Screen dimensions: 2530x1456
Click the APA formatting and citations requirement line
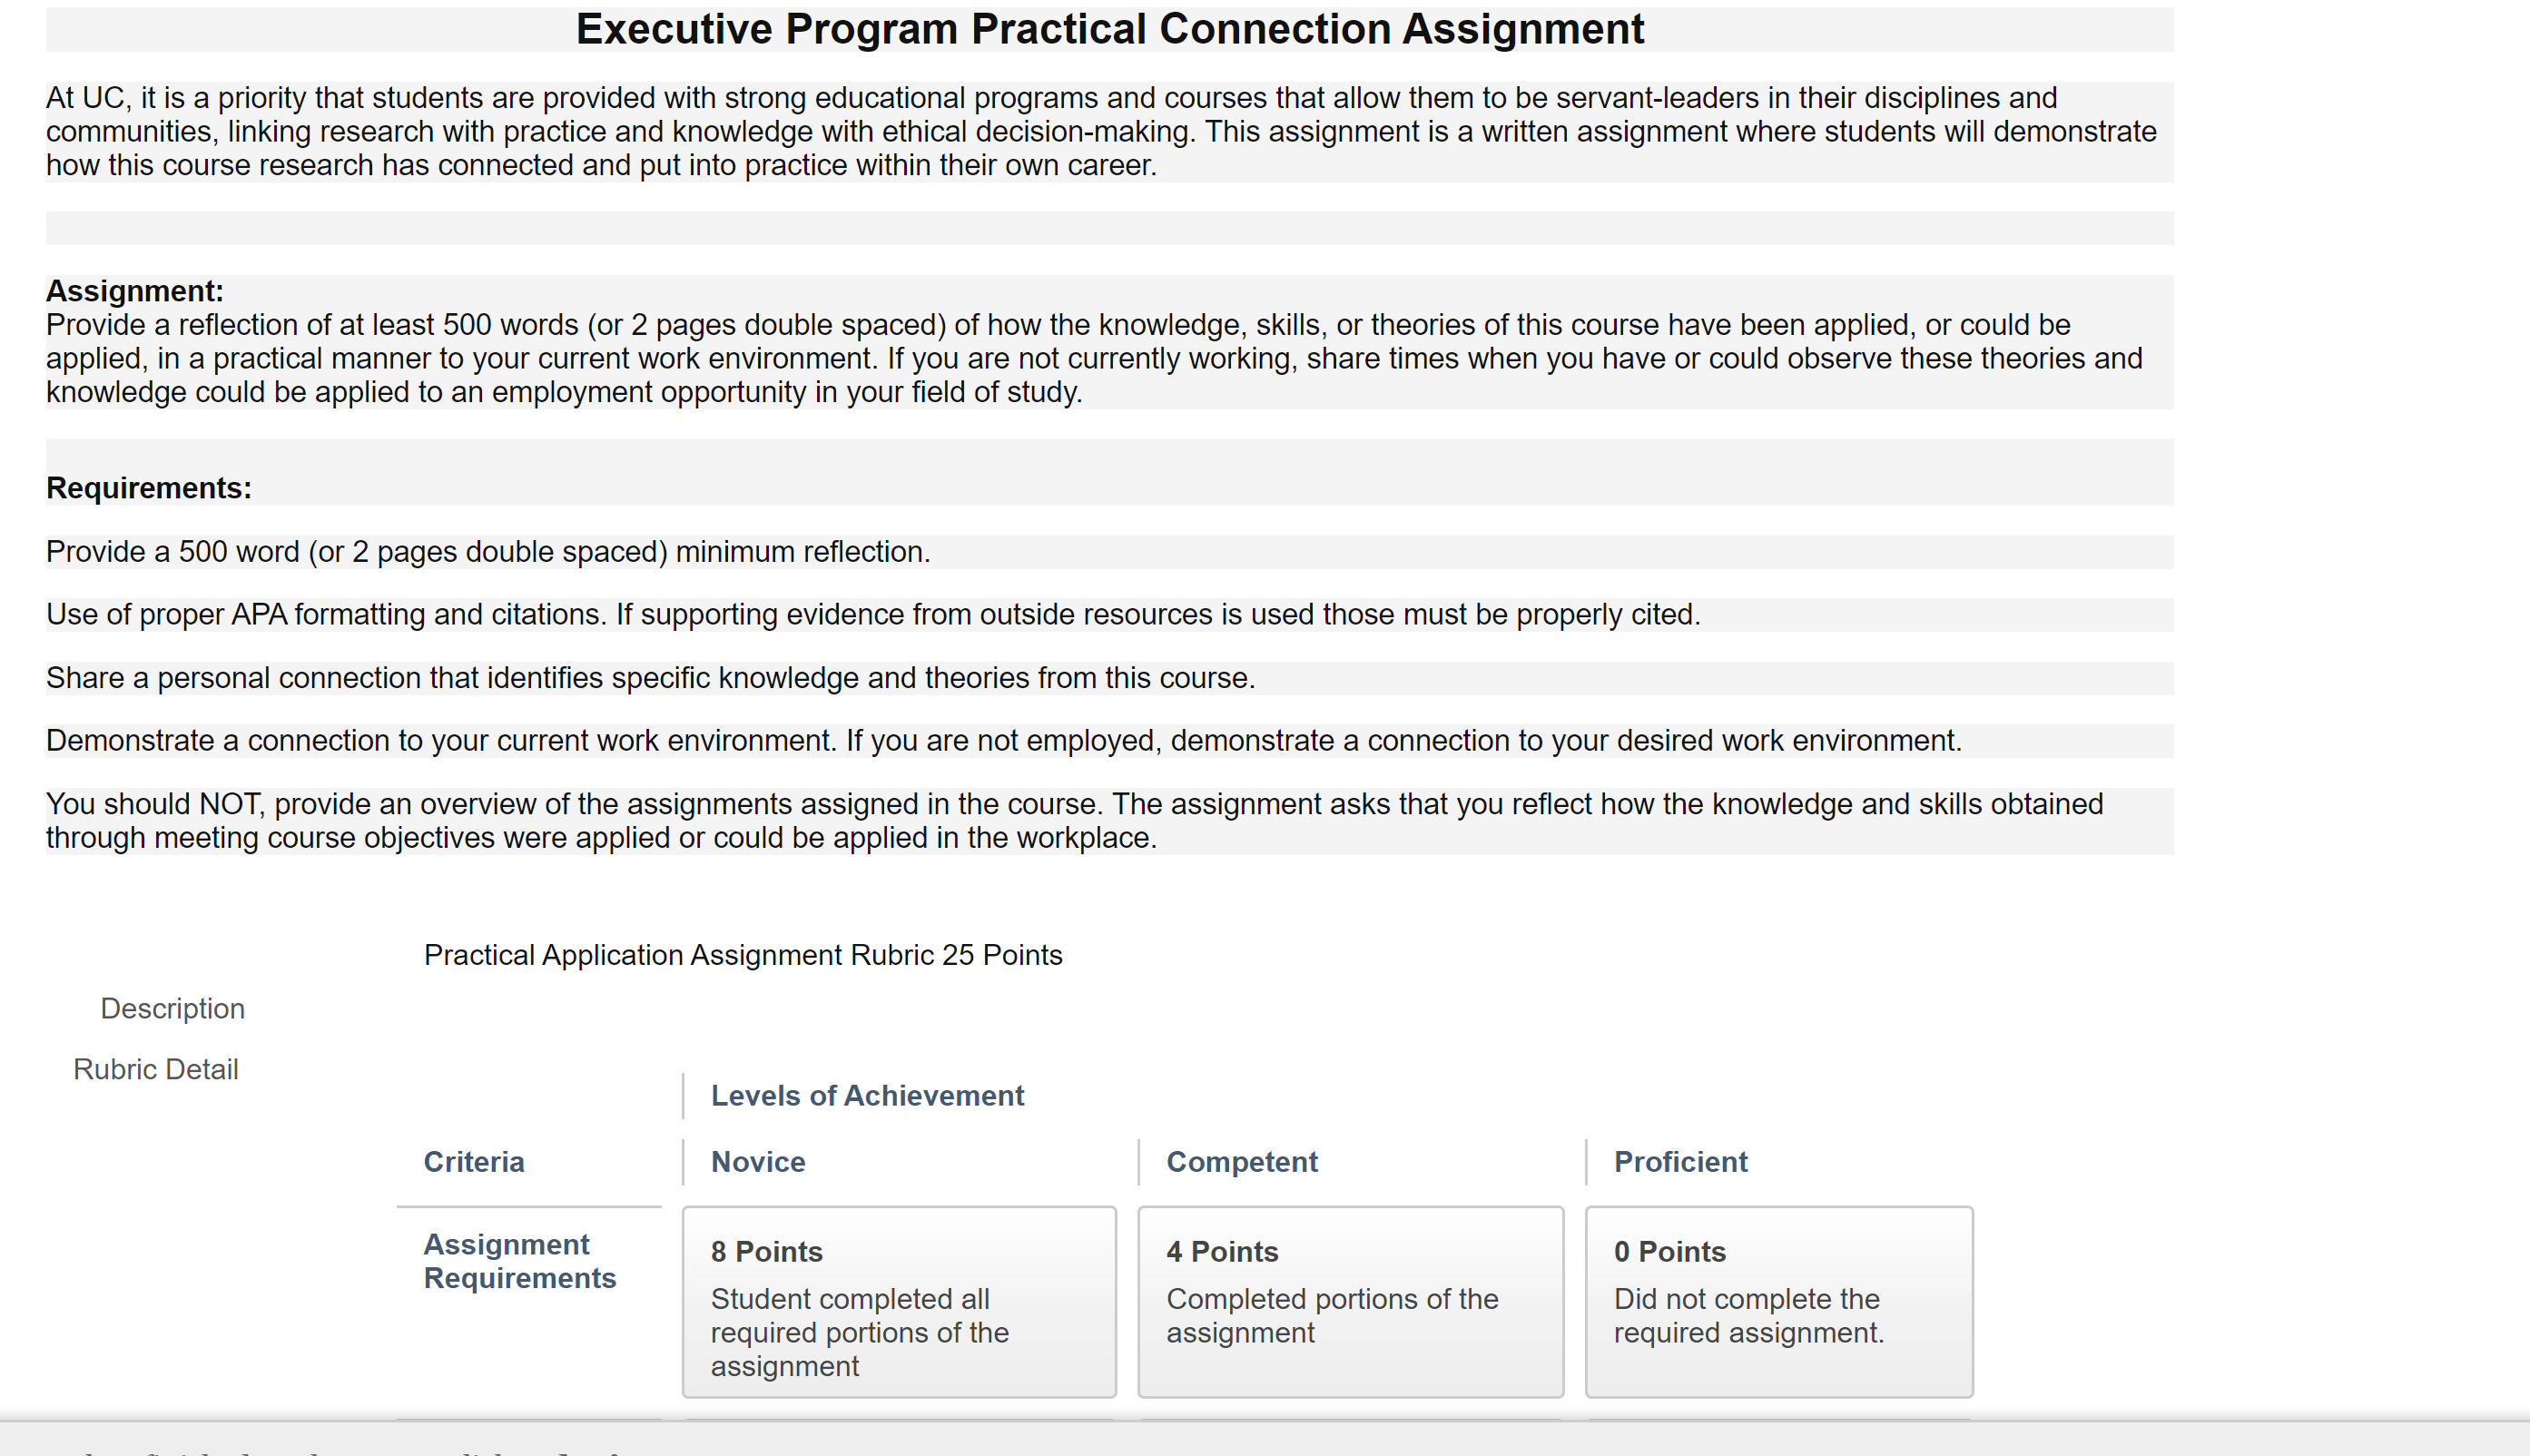tap(873, 614)
